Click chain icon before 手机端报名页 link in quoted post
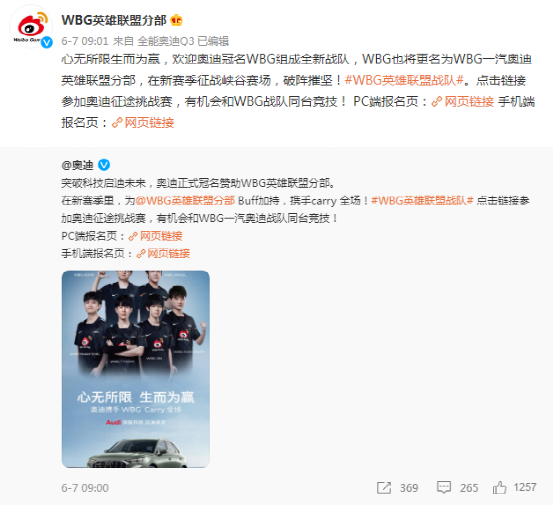553x505 pixels. coord(141,254)
